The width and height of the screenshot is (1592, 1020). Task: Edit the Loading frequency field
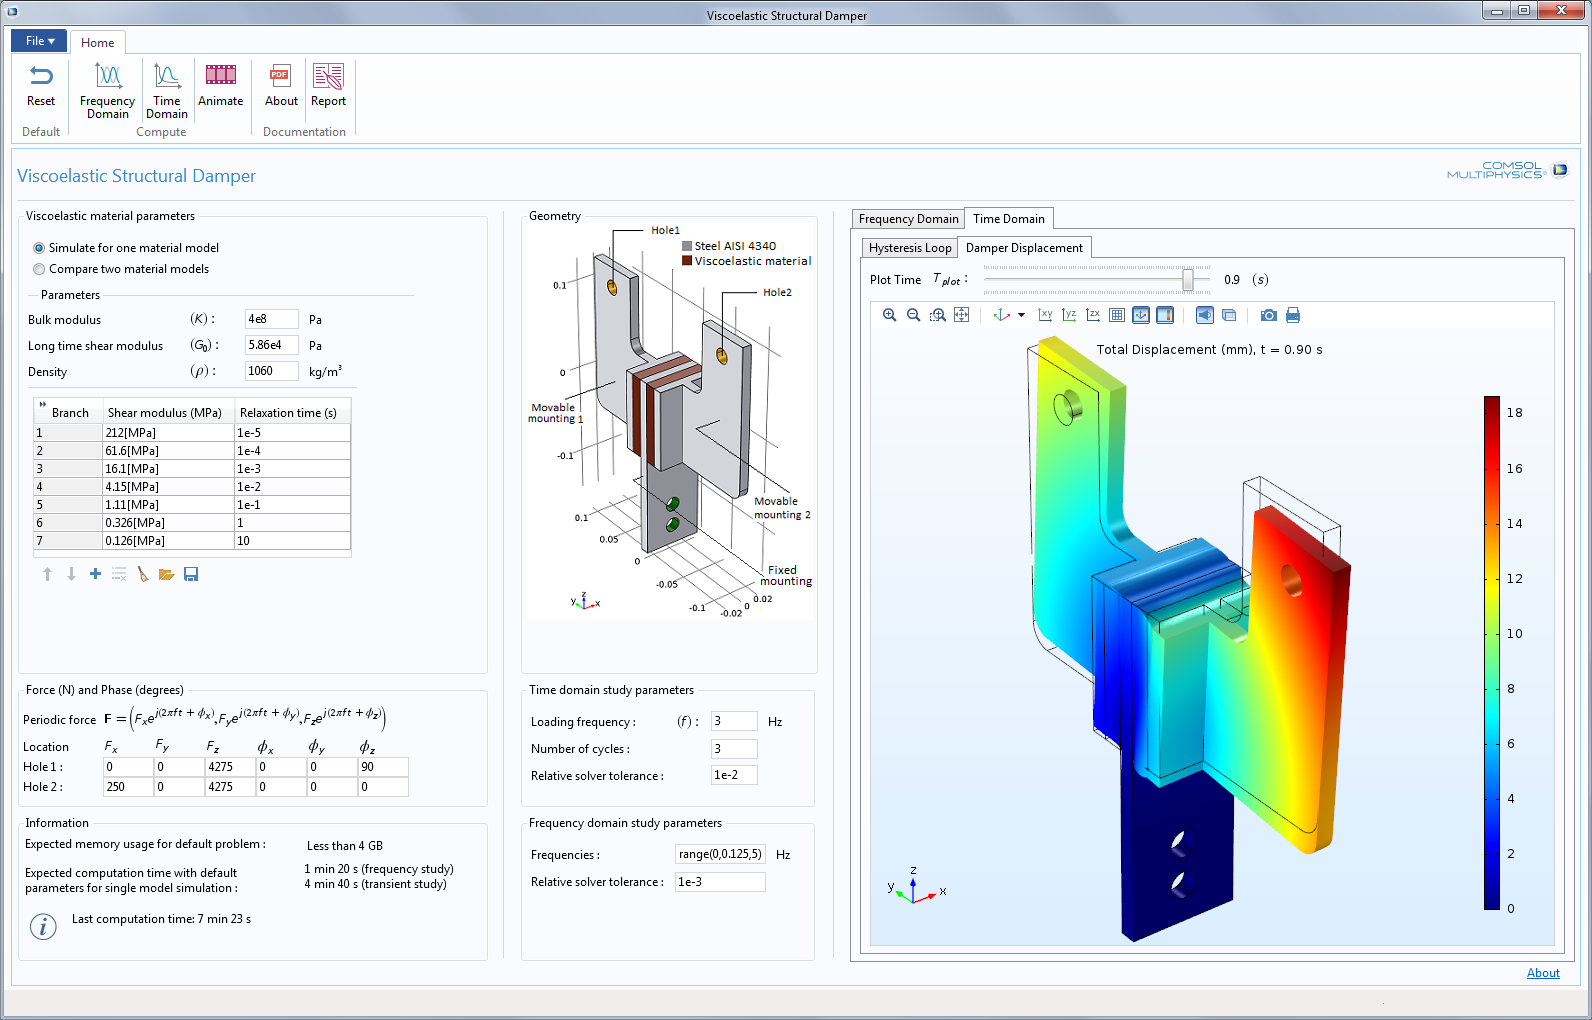[734, 721]
